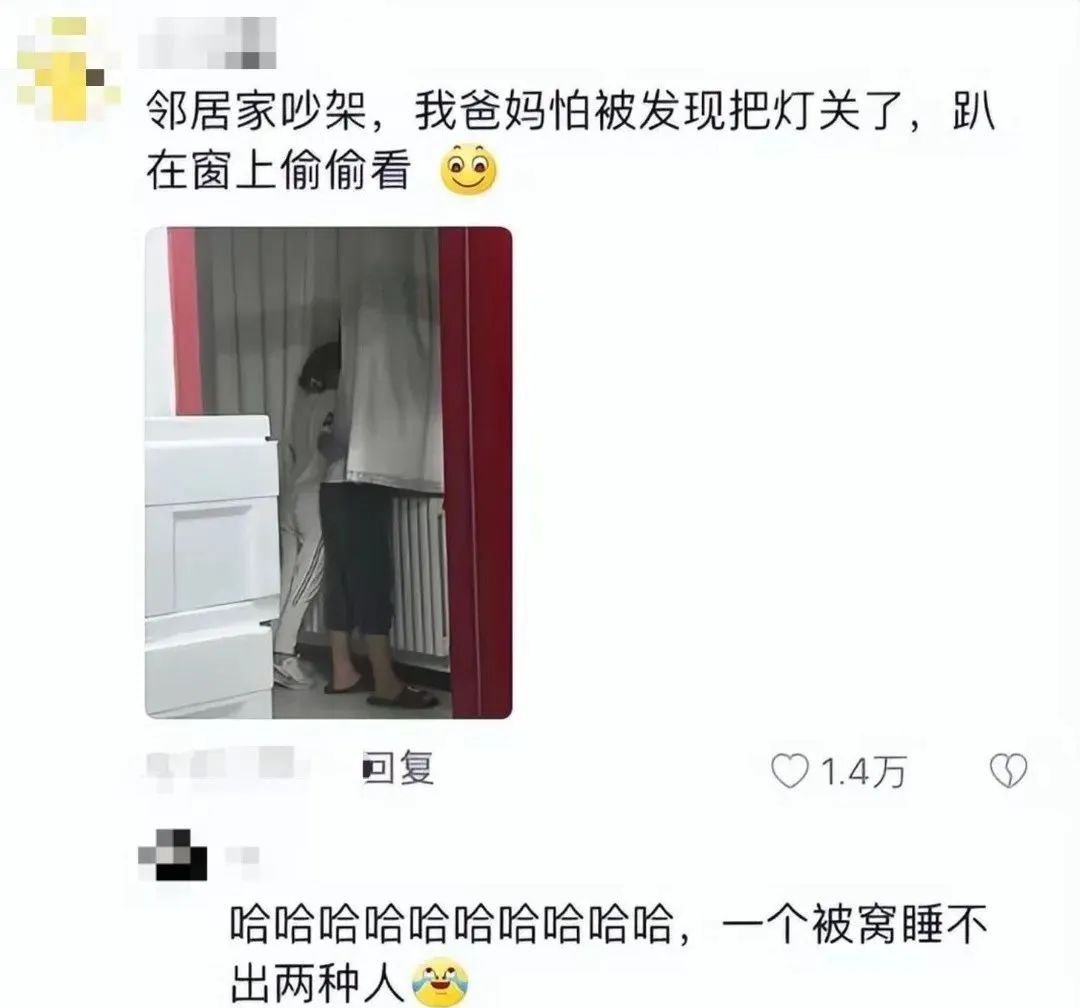Click the small dark icon before 回复

click(x=368, y=768)
